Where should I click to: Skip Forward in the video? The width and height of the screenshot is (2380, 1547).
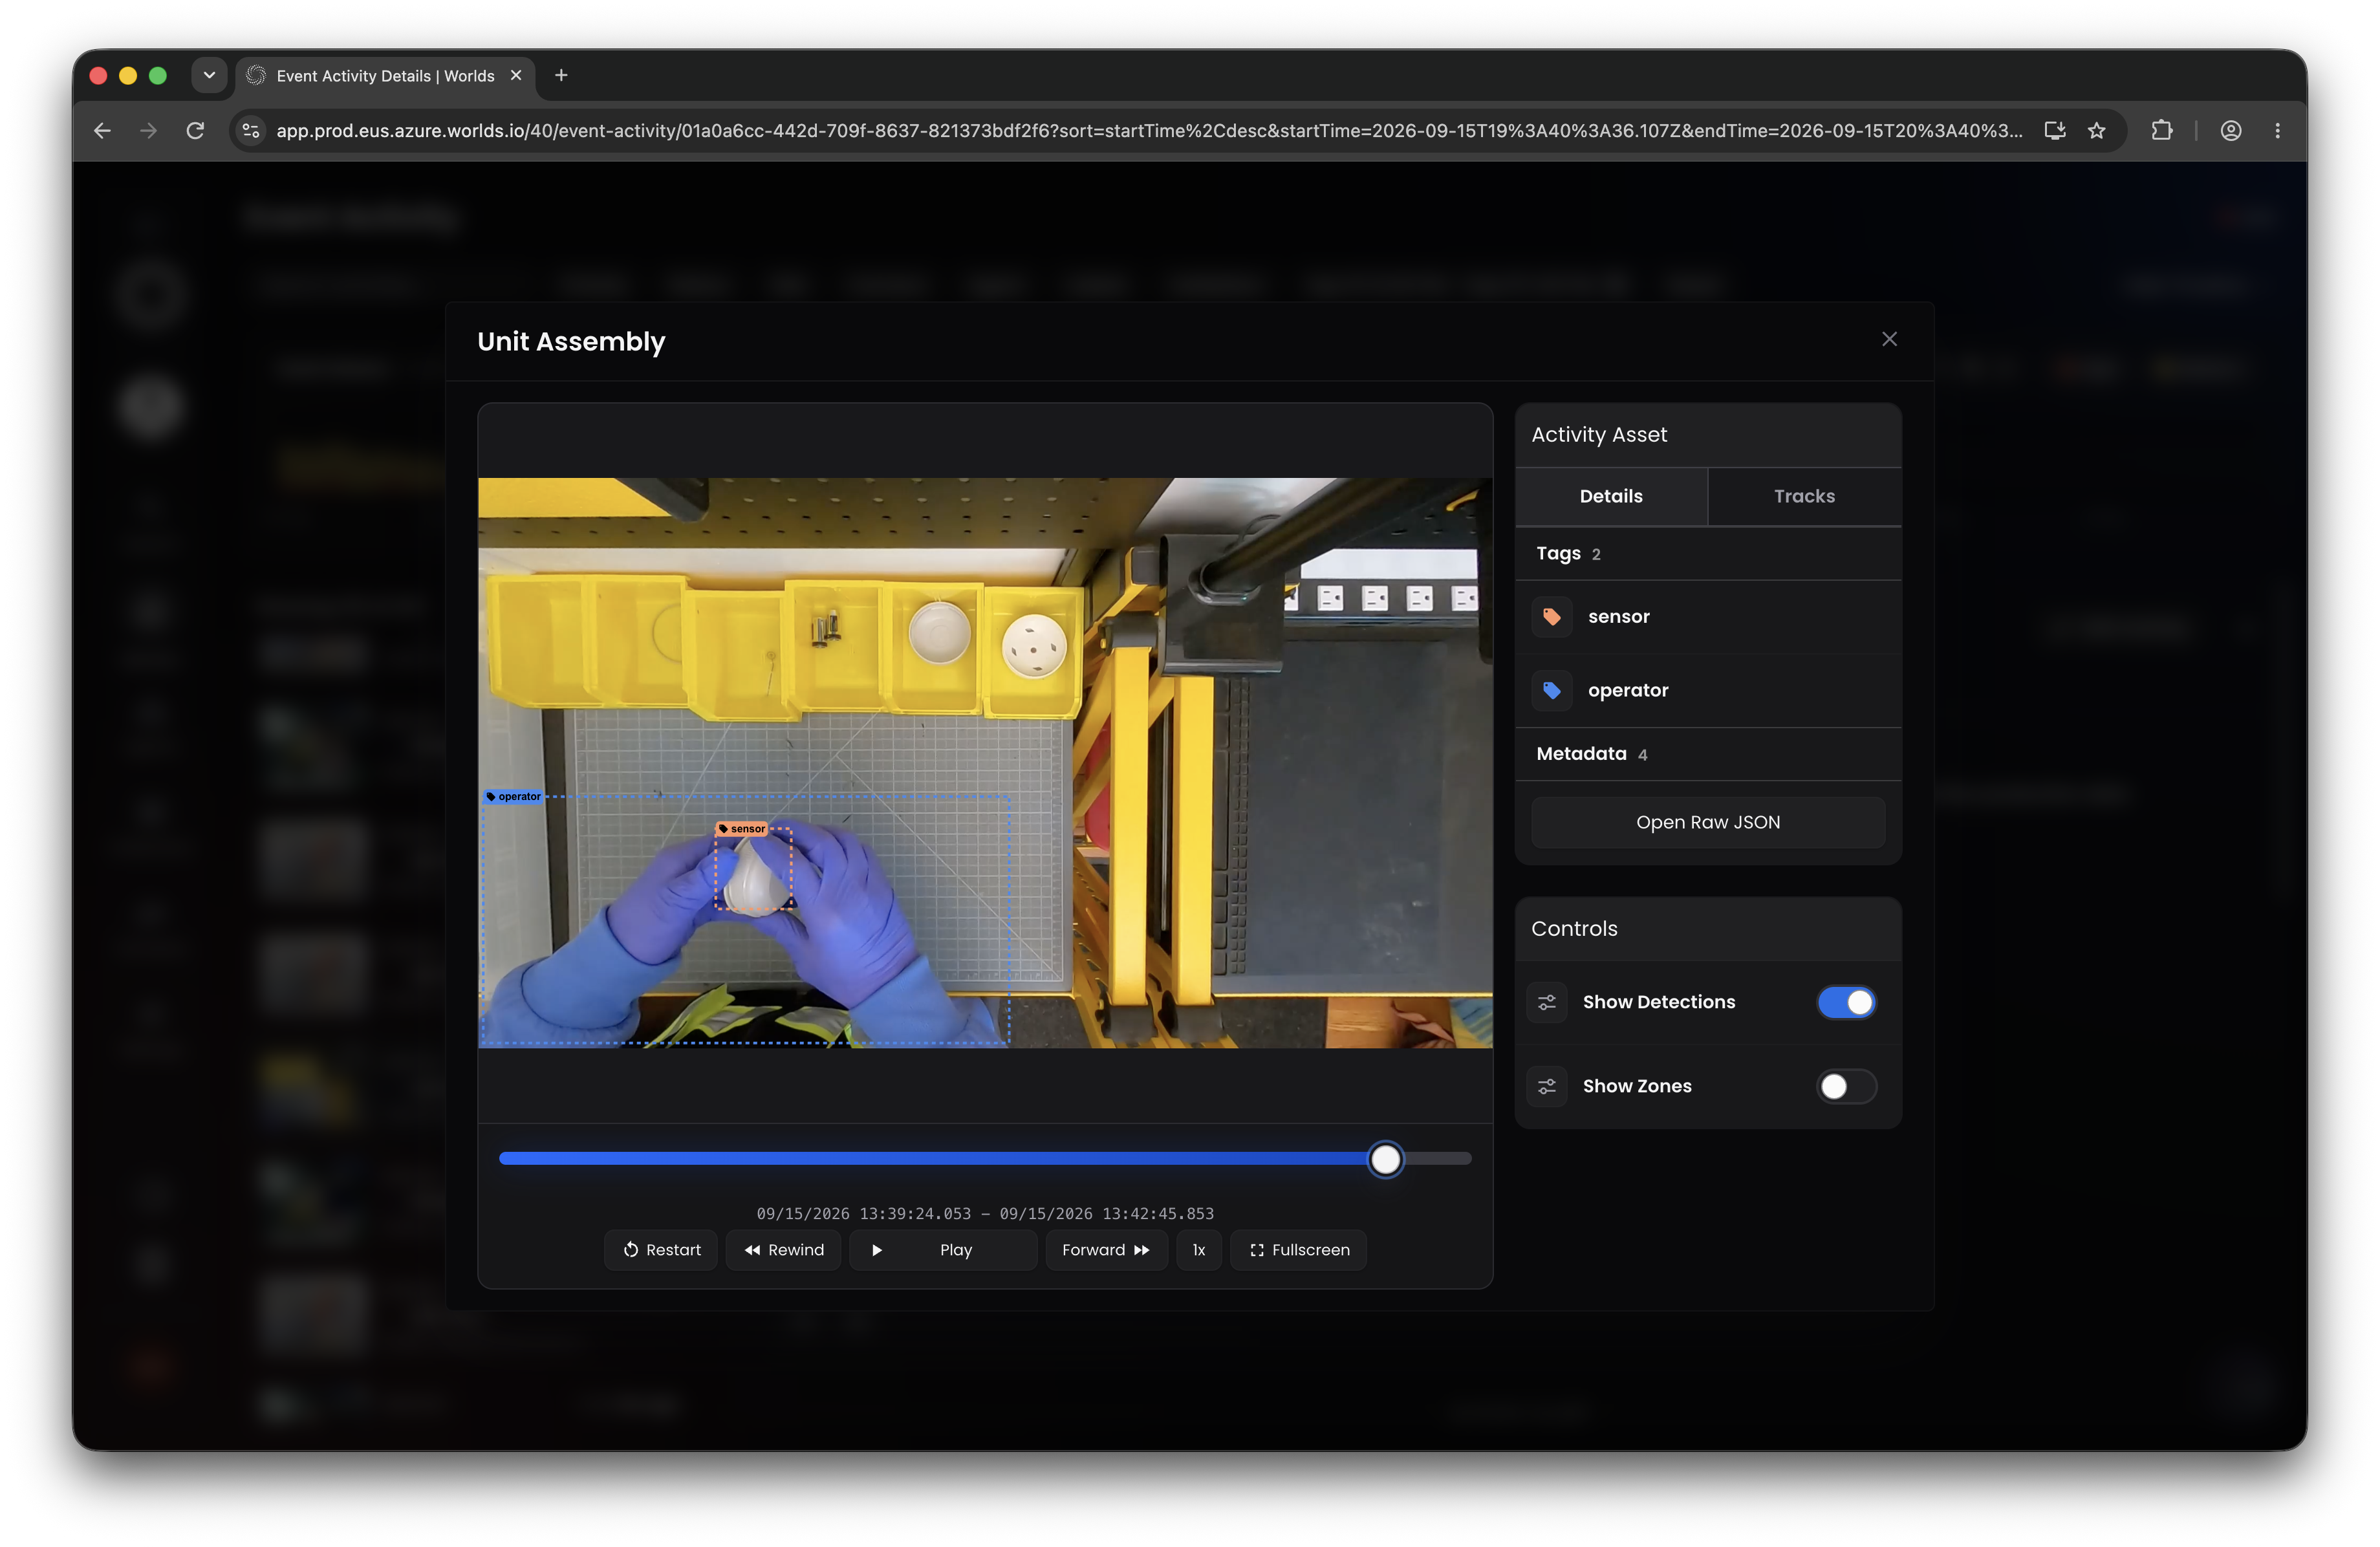[x=1106, y=1250]
